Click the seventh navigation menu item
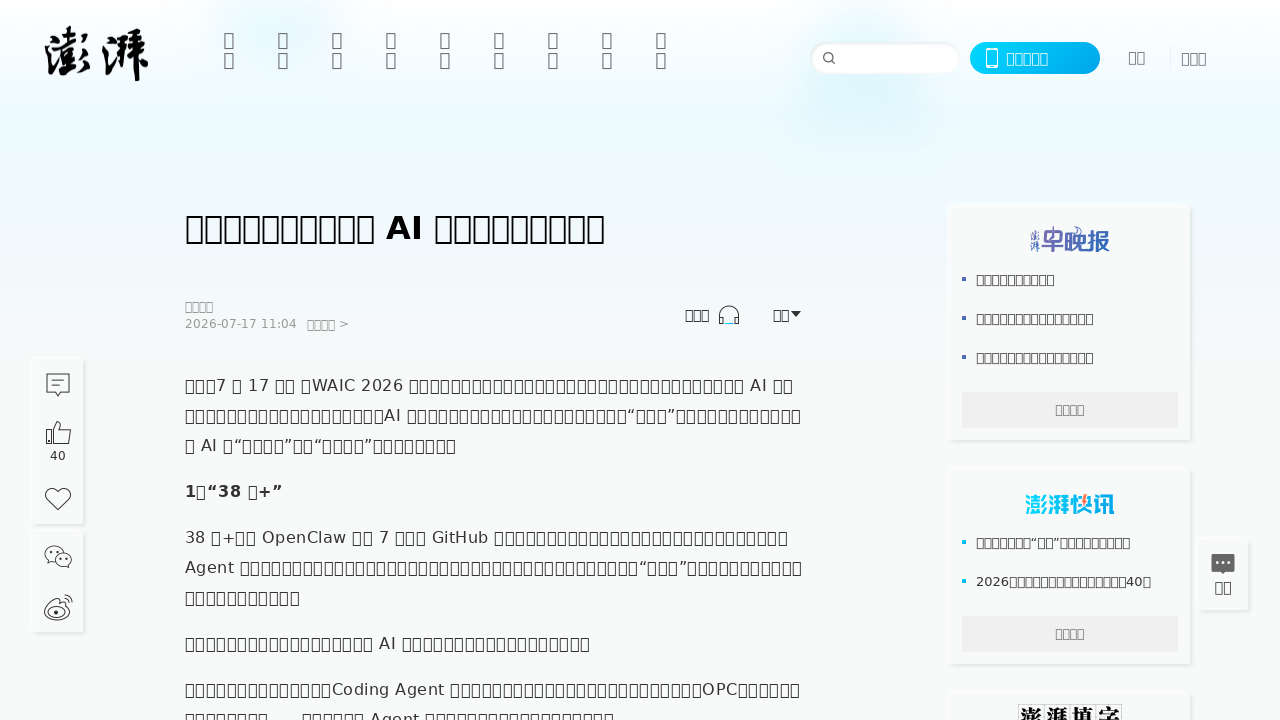 (x=553, y=50)
